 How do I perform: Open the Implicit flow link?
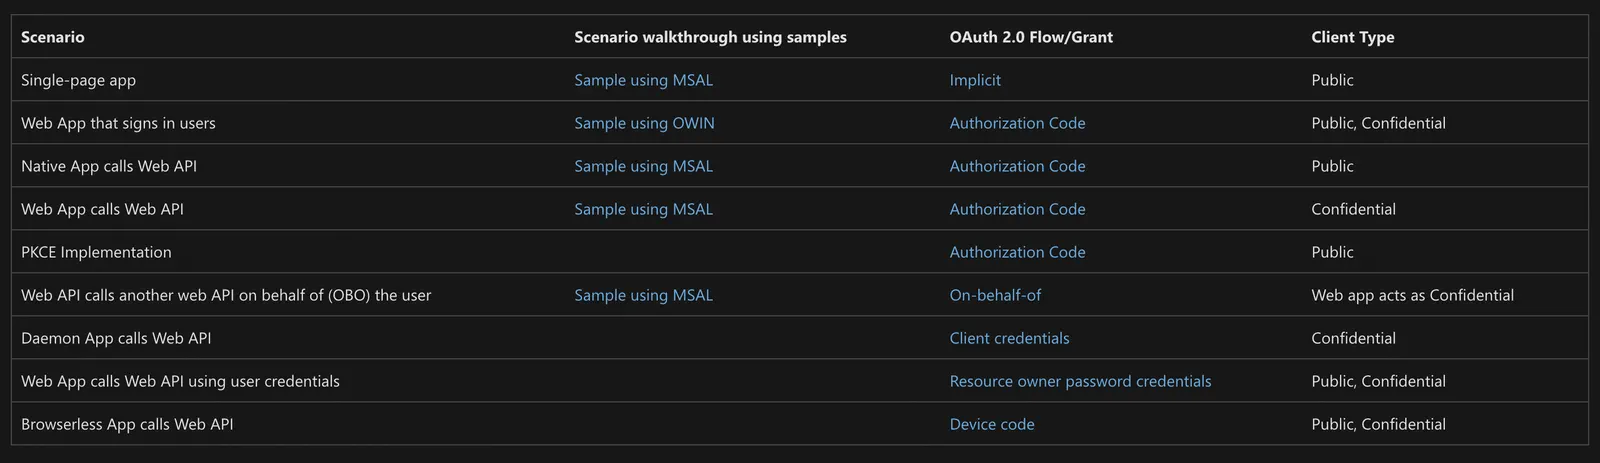(x=975, y=80)
